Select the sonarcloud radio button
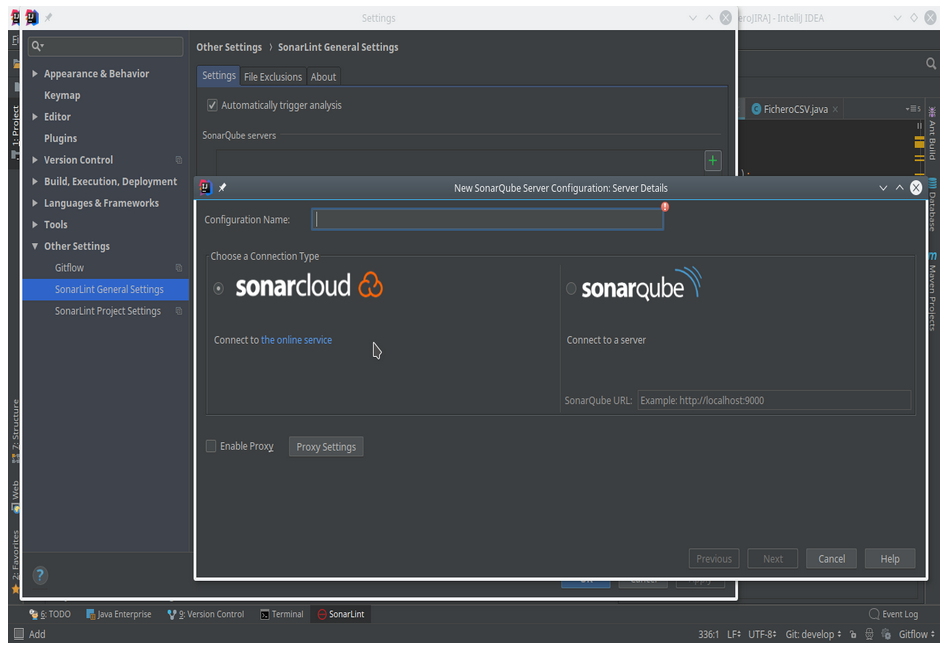The height and width of the screenshot is (651, 948). tap(218, 289)
